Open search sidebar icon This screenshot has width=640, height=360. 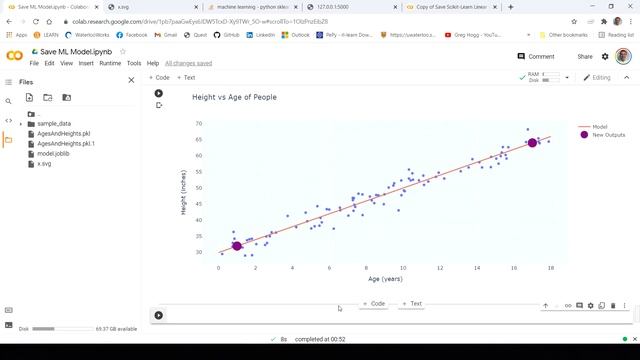(x=9, y=101)
